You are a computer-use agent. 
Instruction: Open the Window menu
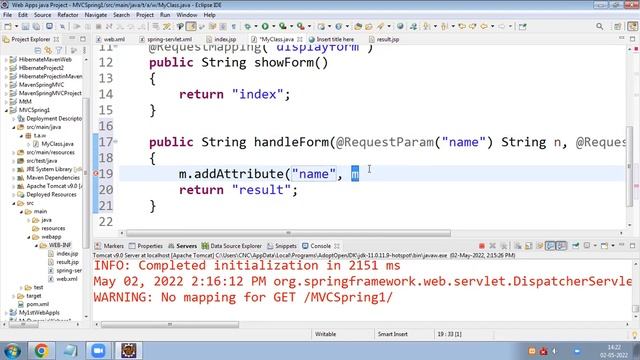click(187, 15)
